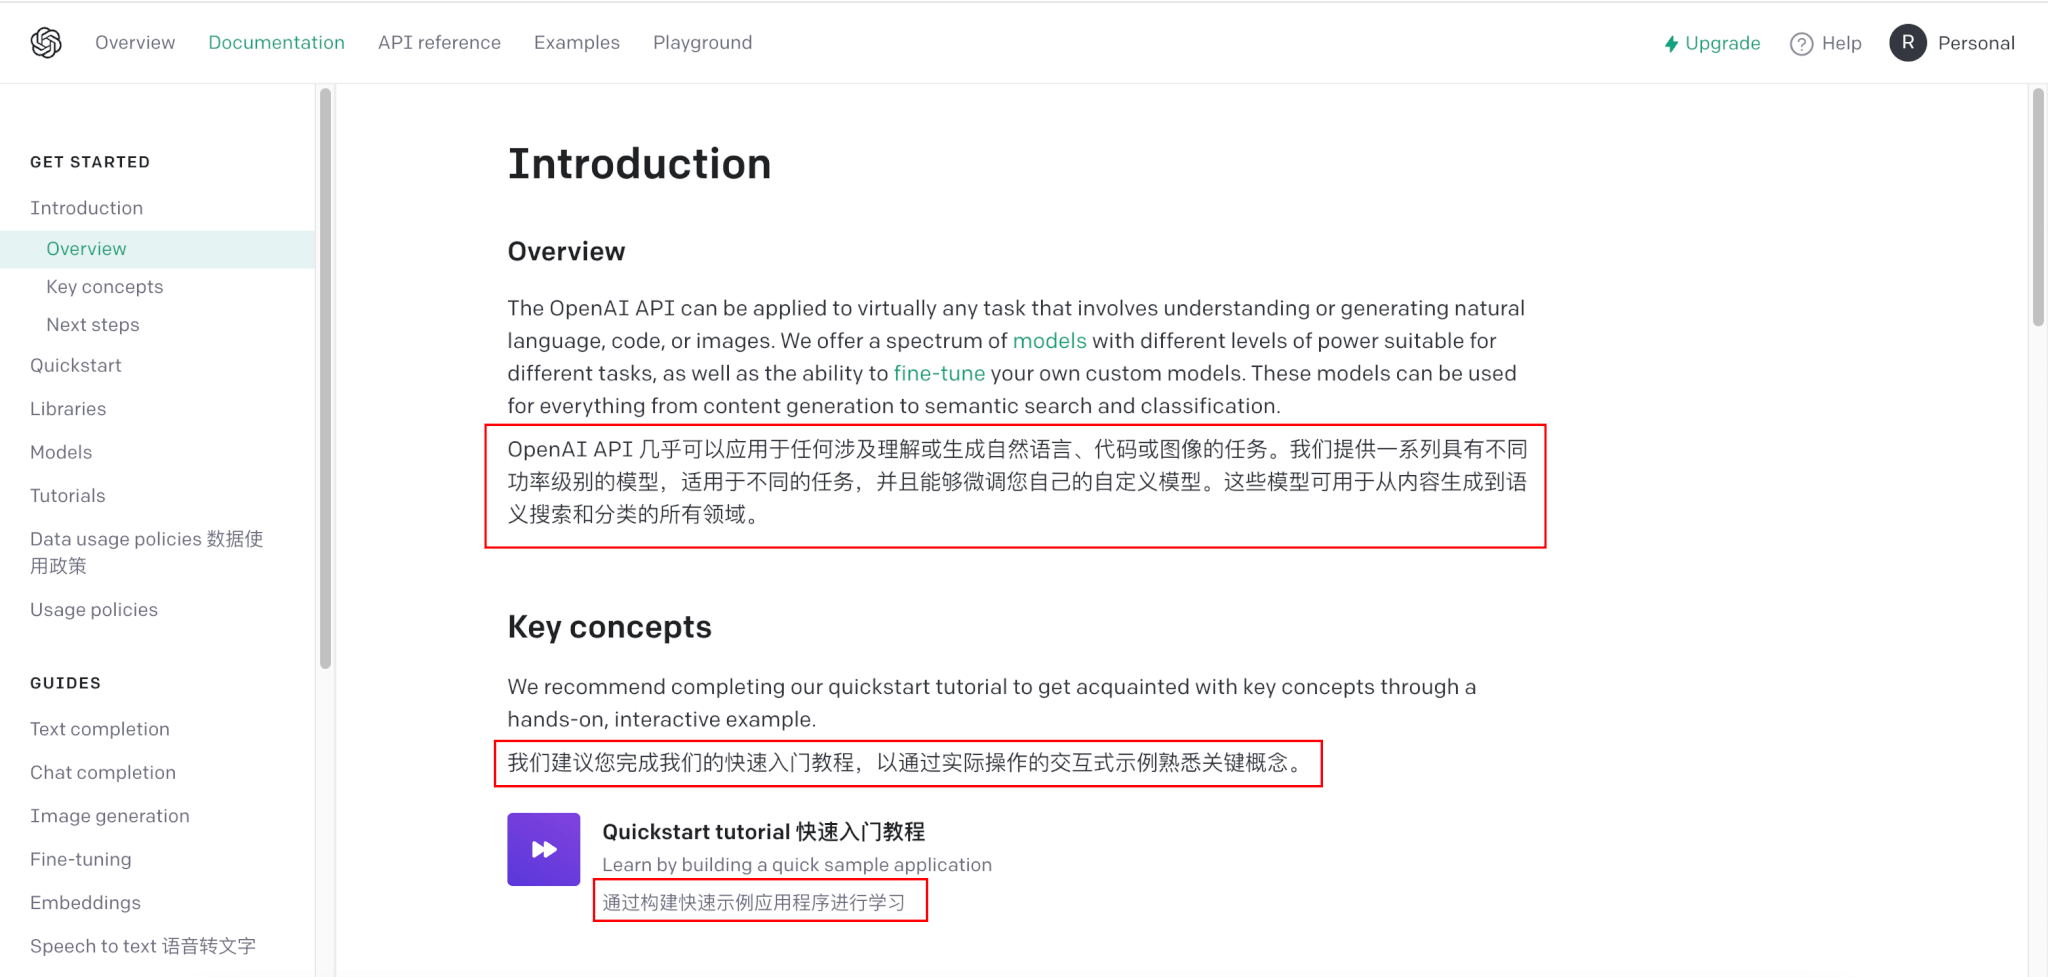Image resolution: width=2048 pixels, height=977 pixels.
Task: Open the API reference tab
Action: 439,43
